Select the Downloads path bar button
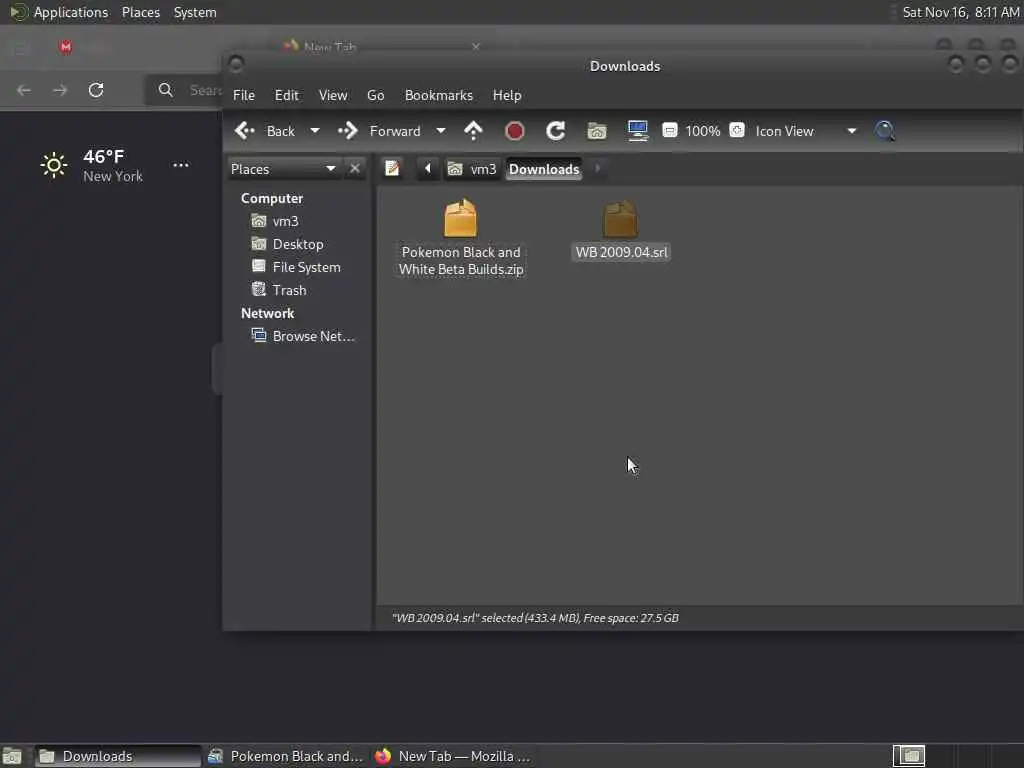The width and height of the screenshot is (1024, 768). (x=544, y=169)
